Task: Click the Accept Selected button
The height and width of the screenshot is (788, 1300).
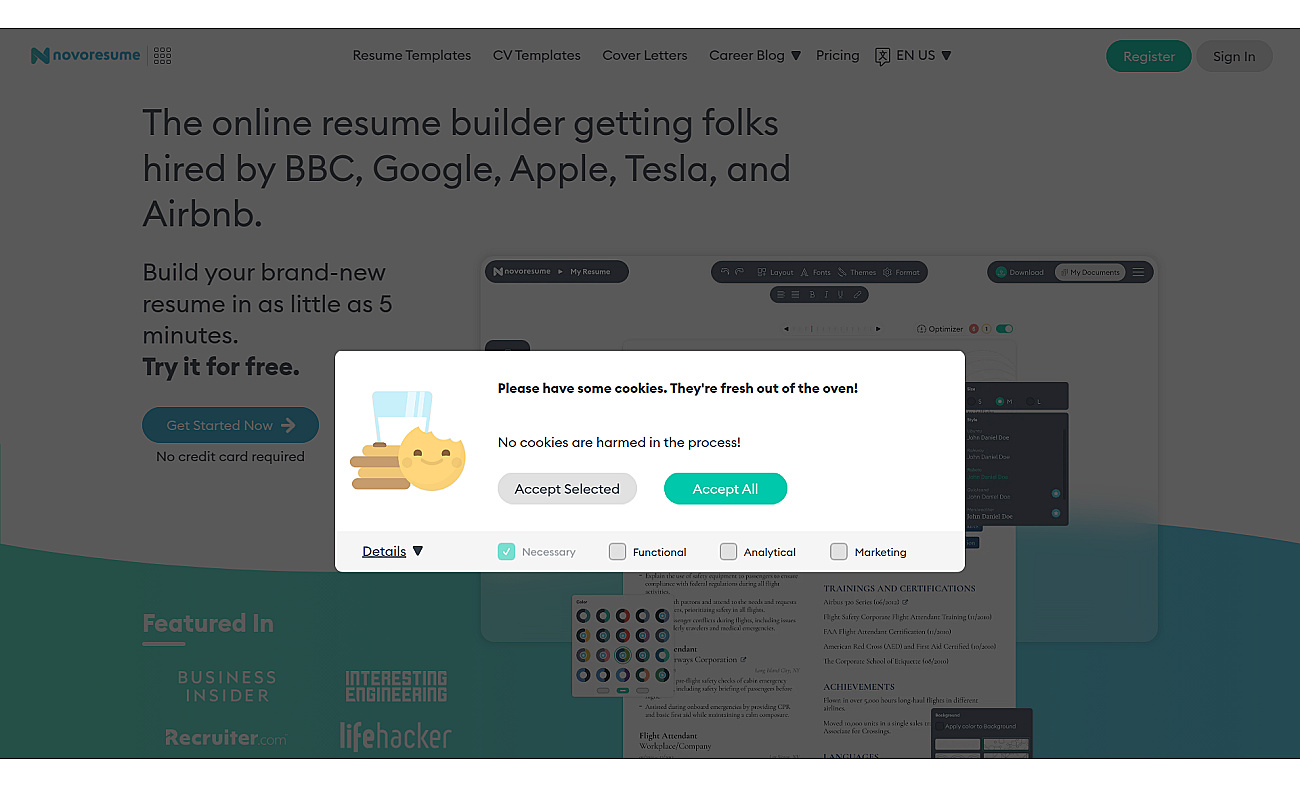Action: pyautogui.click(x=567, y=489)
